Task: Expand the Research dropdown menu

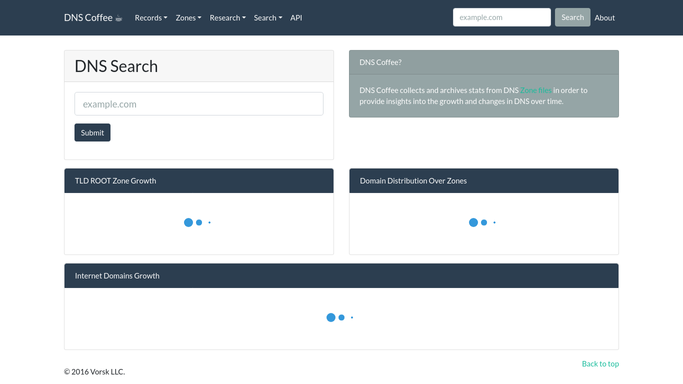Action: coord(227,18)
